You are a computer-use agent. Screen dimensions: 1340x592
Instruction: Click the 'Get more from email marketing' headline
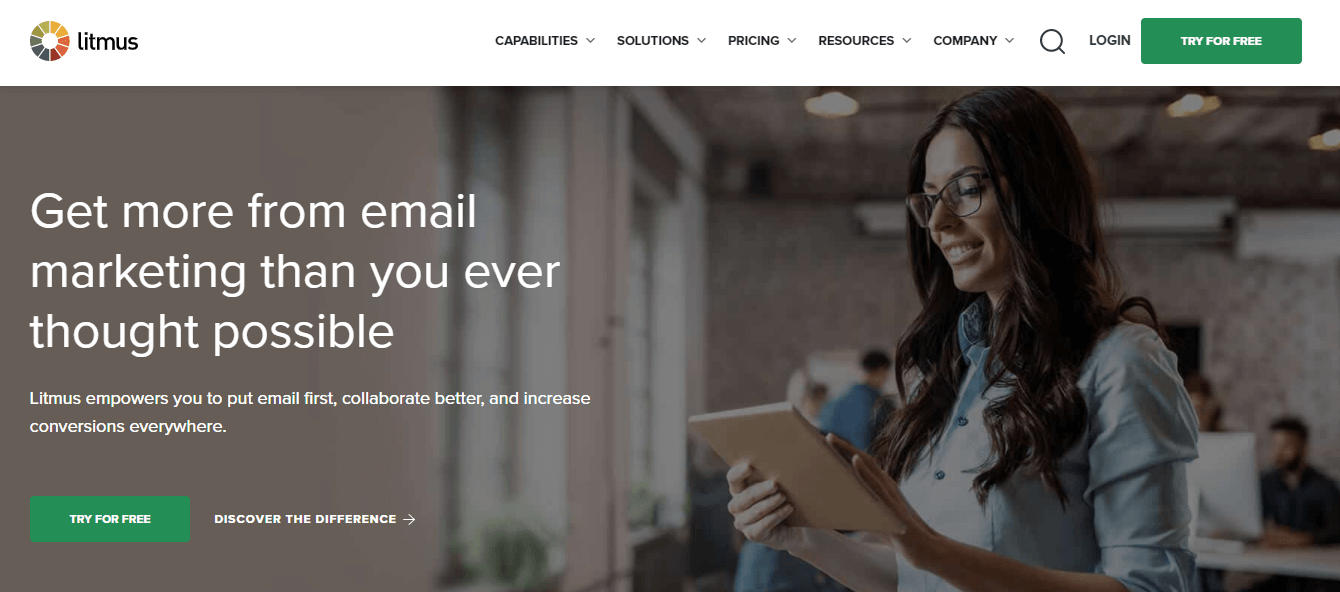click(x=295, y=271)
